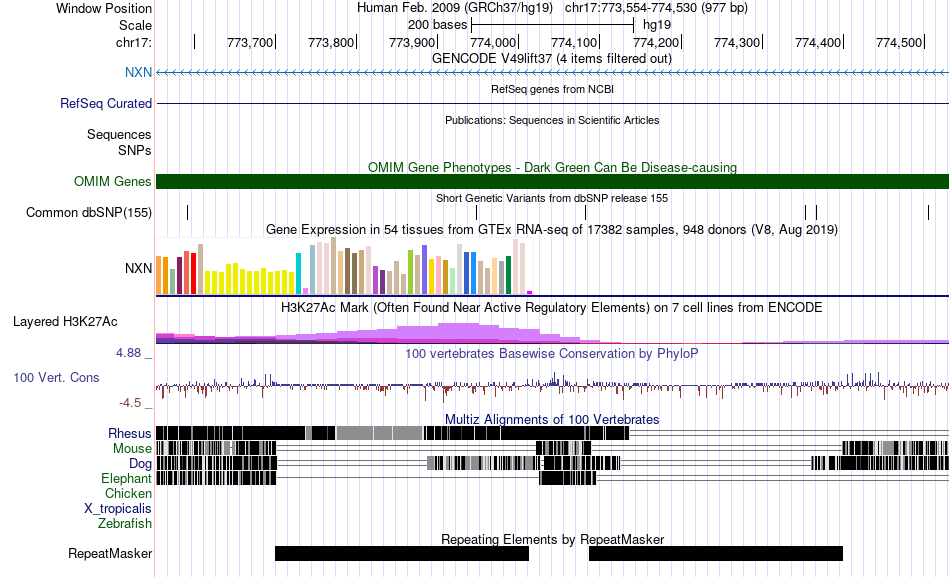This screenshot has height=577, width=950.
Task: Select the Zebrafish alignment label
Action: (125, 523)
